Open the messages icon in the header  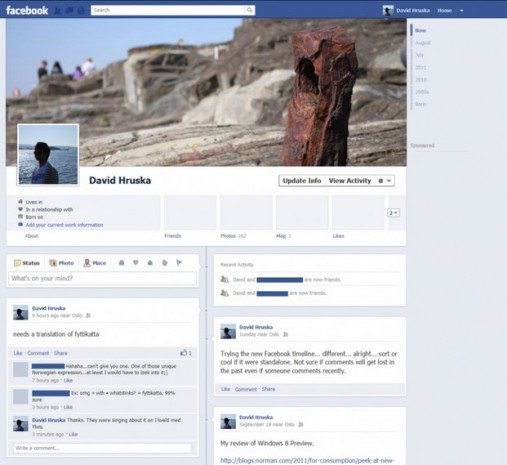click(x=70, y=11)
